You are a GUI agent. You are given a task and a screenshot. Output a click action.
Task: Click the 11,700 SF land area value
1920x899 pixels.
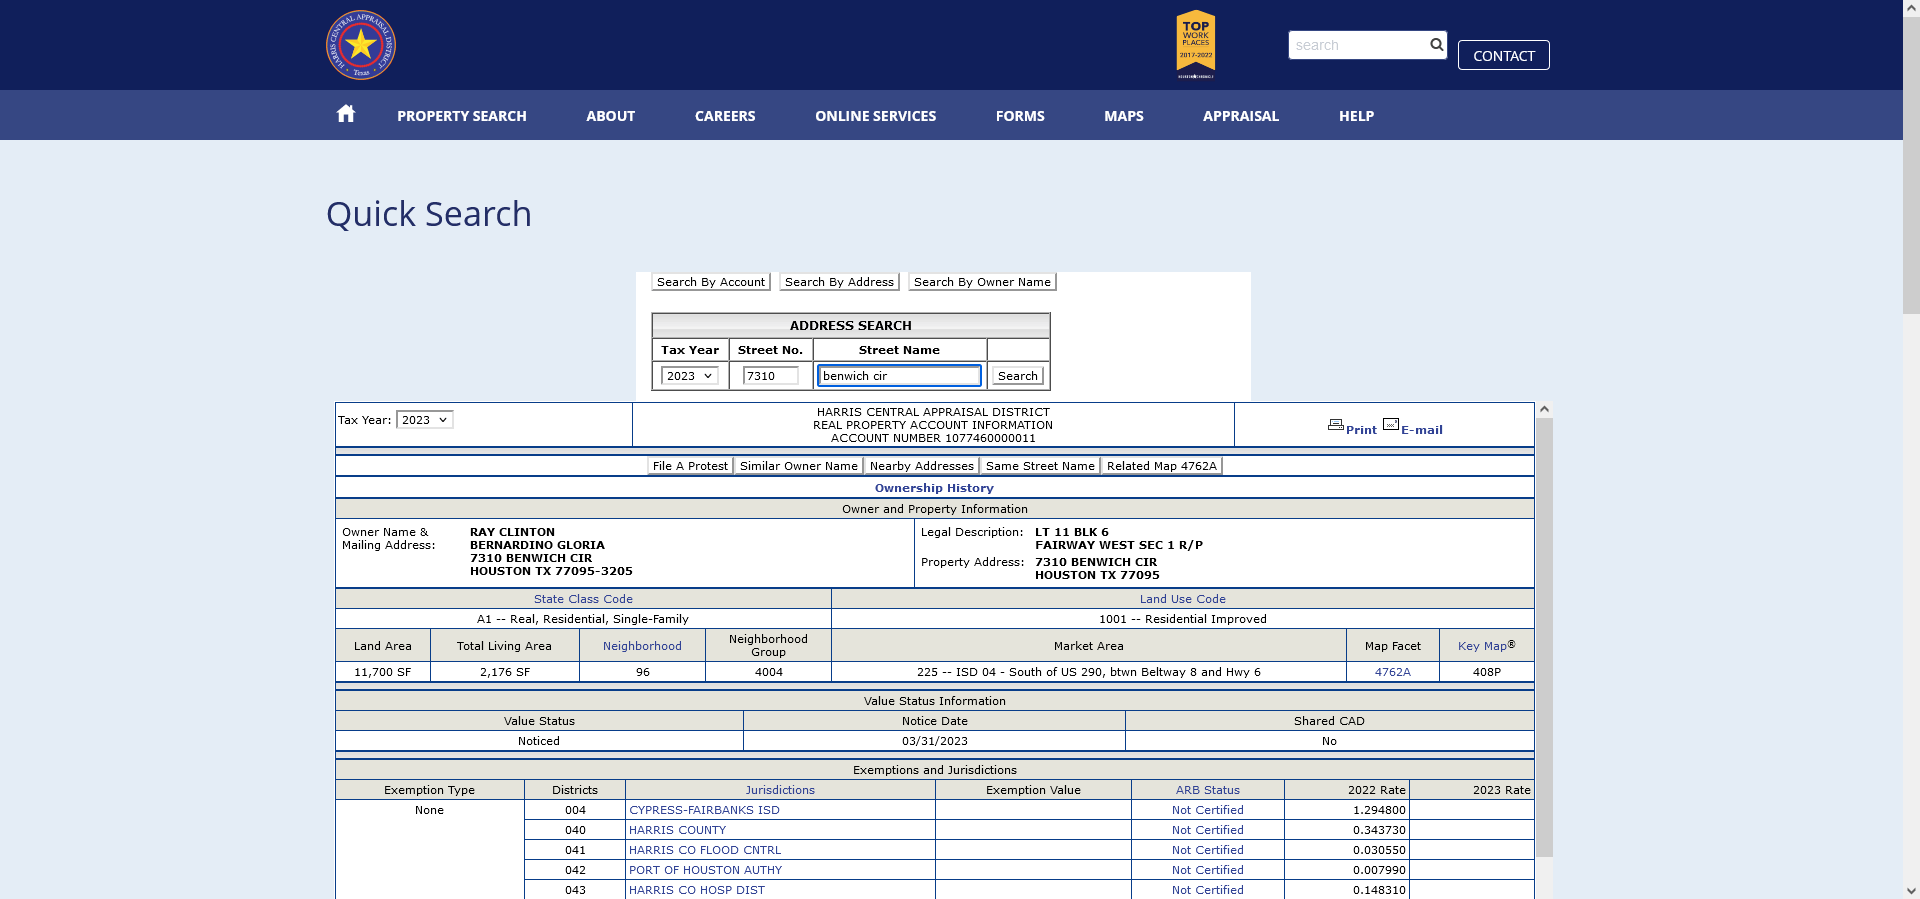point(382,672)
